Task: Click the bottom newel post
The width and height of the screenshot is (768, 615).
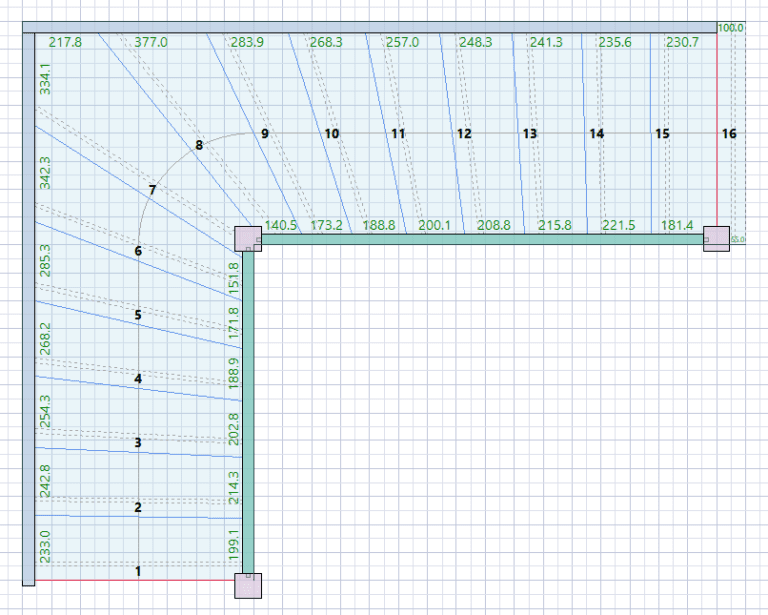Action: (248, 586)
